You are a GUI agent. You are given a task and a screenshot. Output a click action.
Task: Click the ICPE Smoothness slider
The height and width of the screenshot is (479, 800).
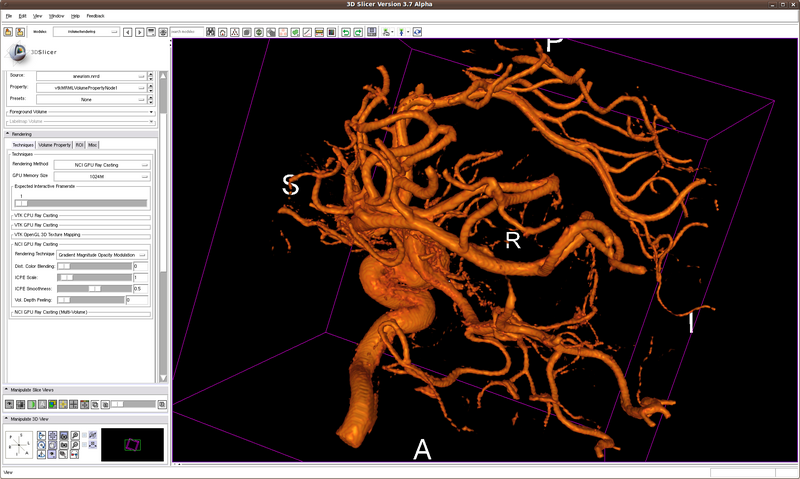click(93, 288)
